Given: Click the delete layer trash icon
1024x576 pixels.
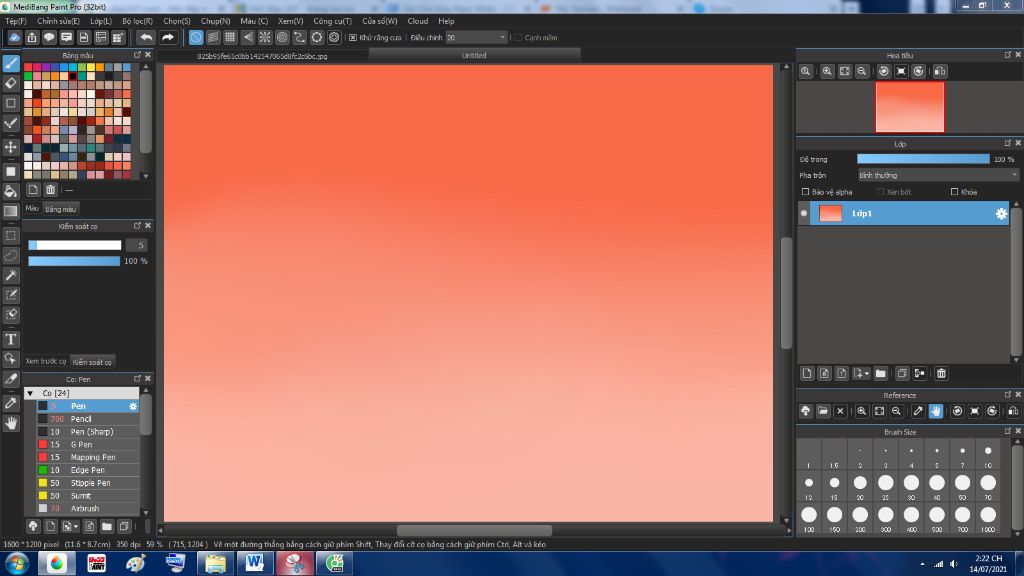Looking at the screenshot, I should pyautogui.click(x=941, y=373).
